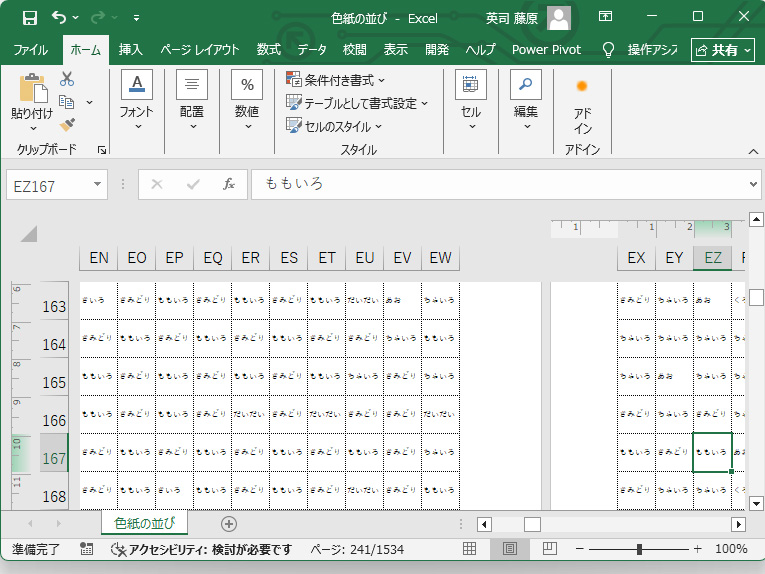Add a new sheet with the plus icon

pyautogui.click(x=229, y=524)
